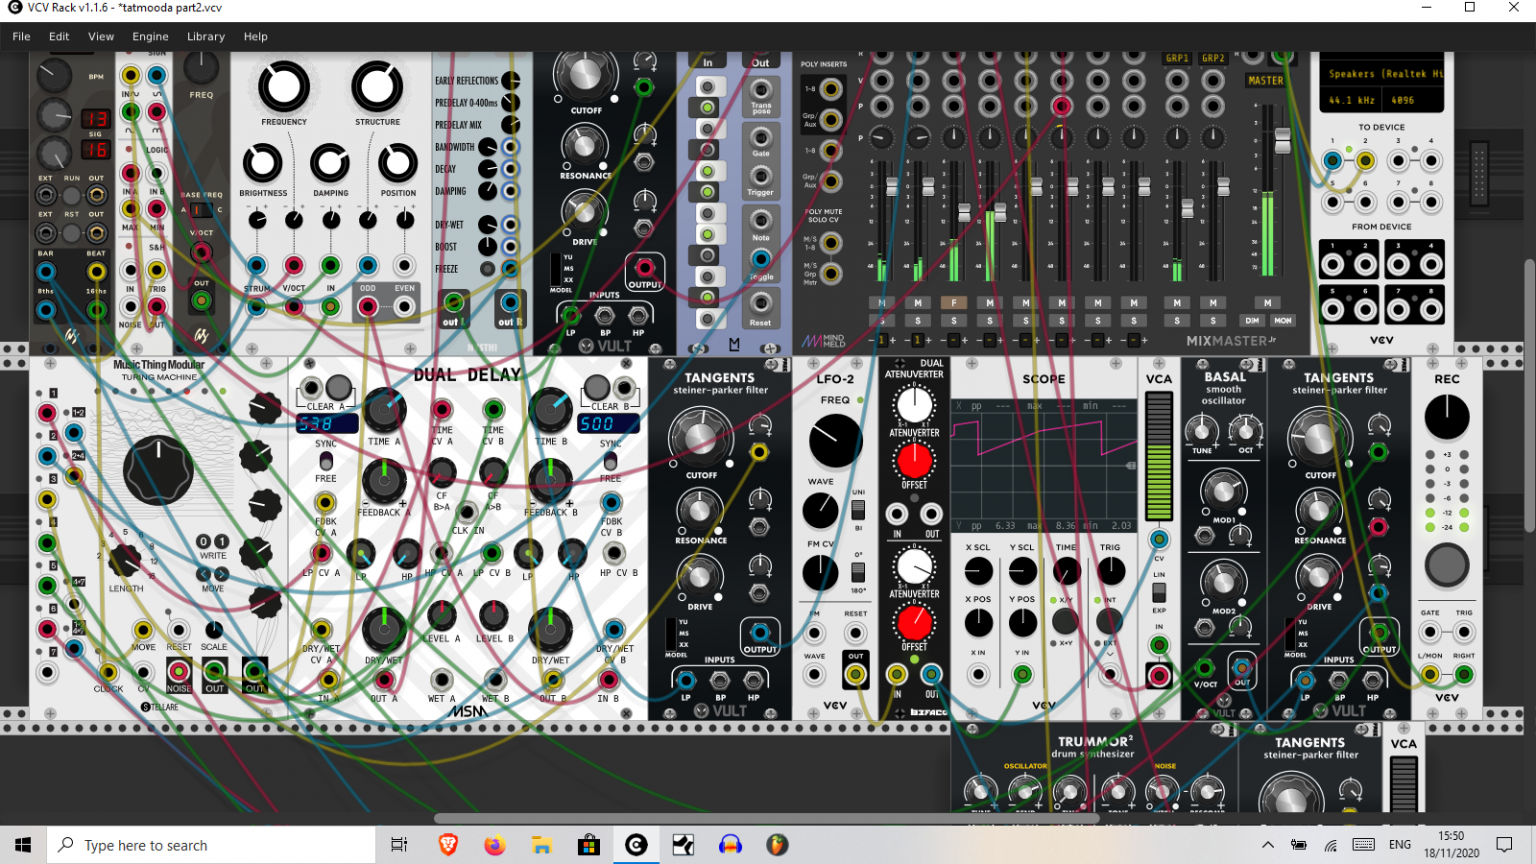
Task: Click the LFO-2 OUT jack
Action: 855,675
